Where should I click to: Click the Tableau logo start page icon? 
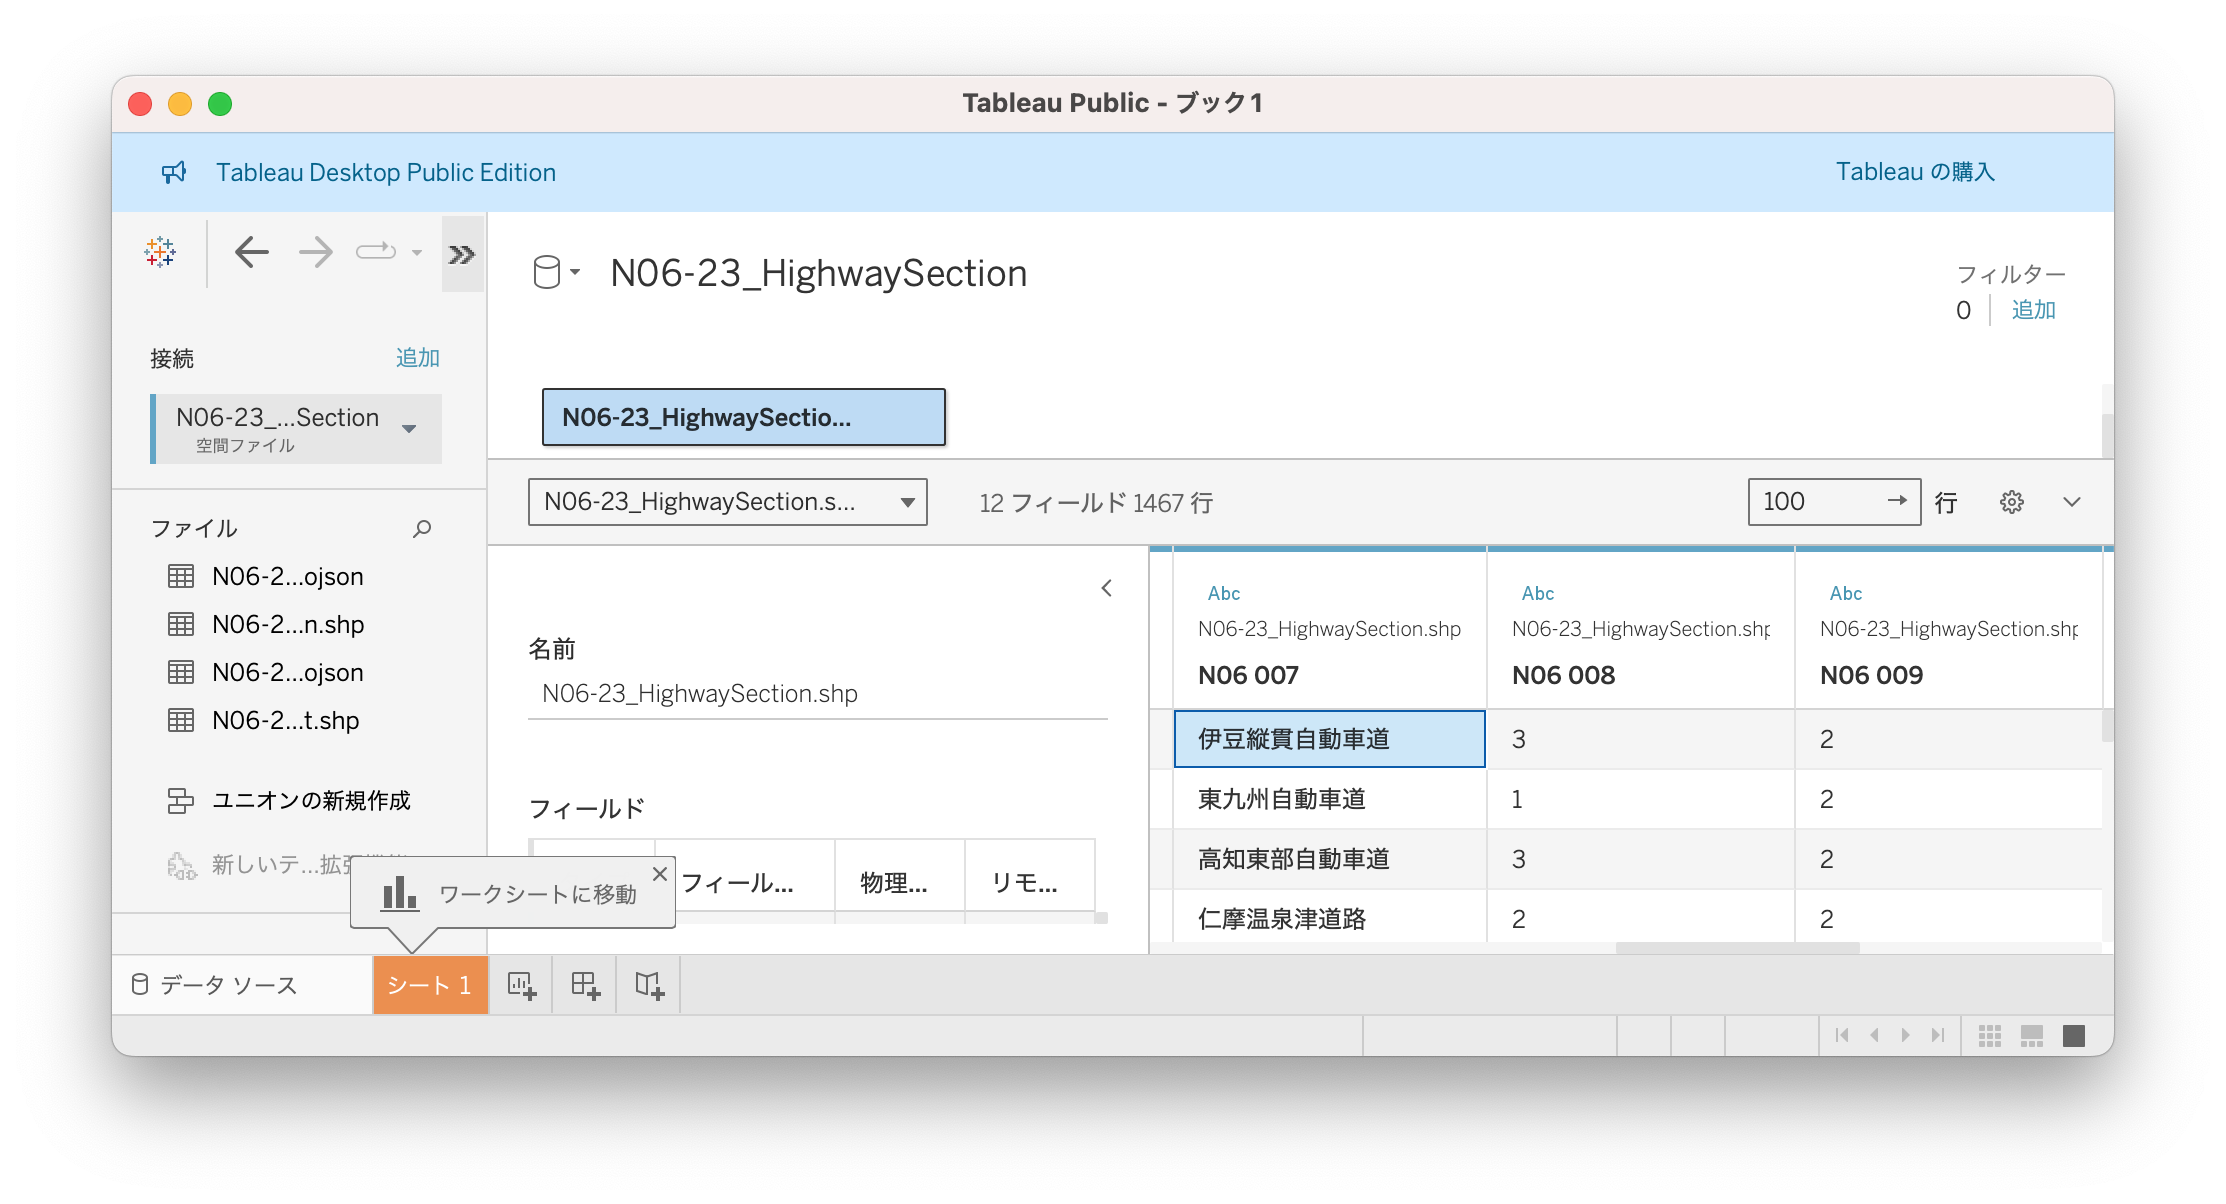tap(160, 252)
